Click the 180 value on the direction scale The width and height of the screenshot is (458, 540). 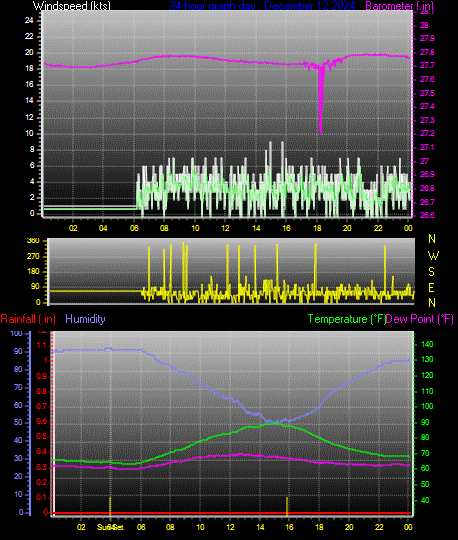click(33, 271)
